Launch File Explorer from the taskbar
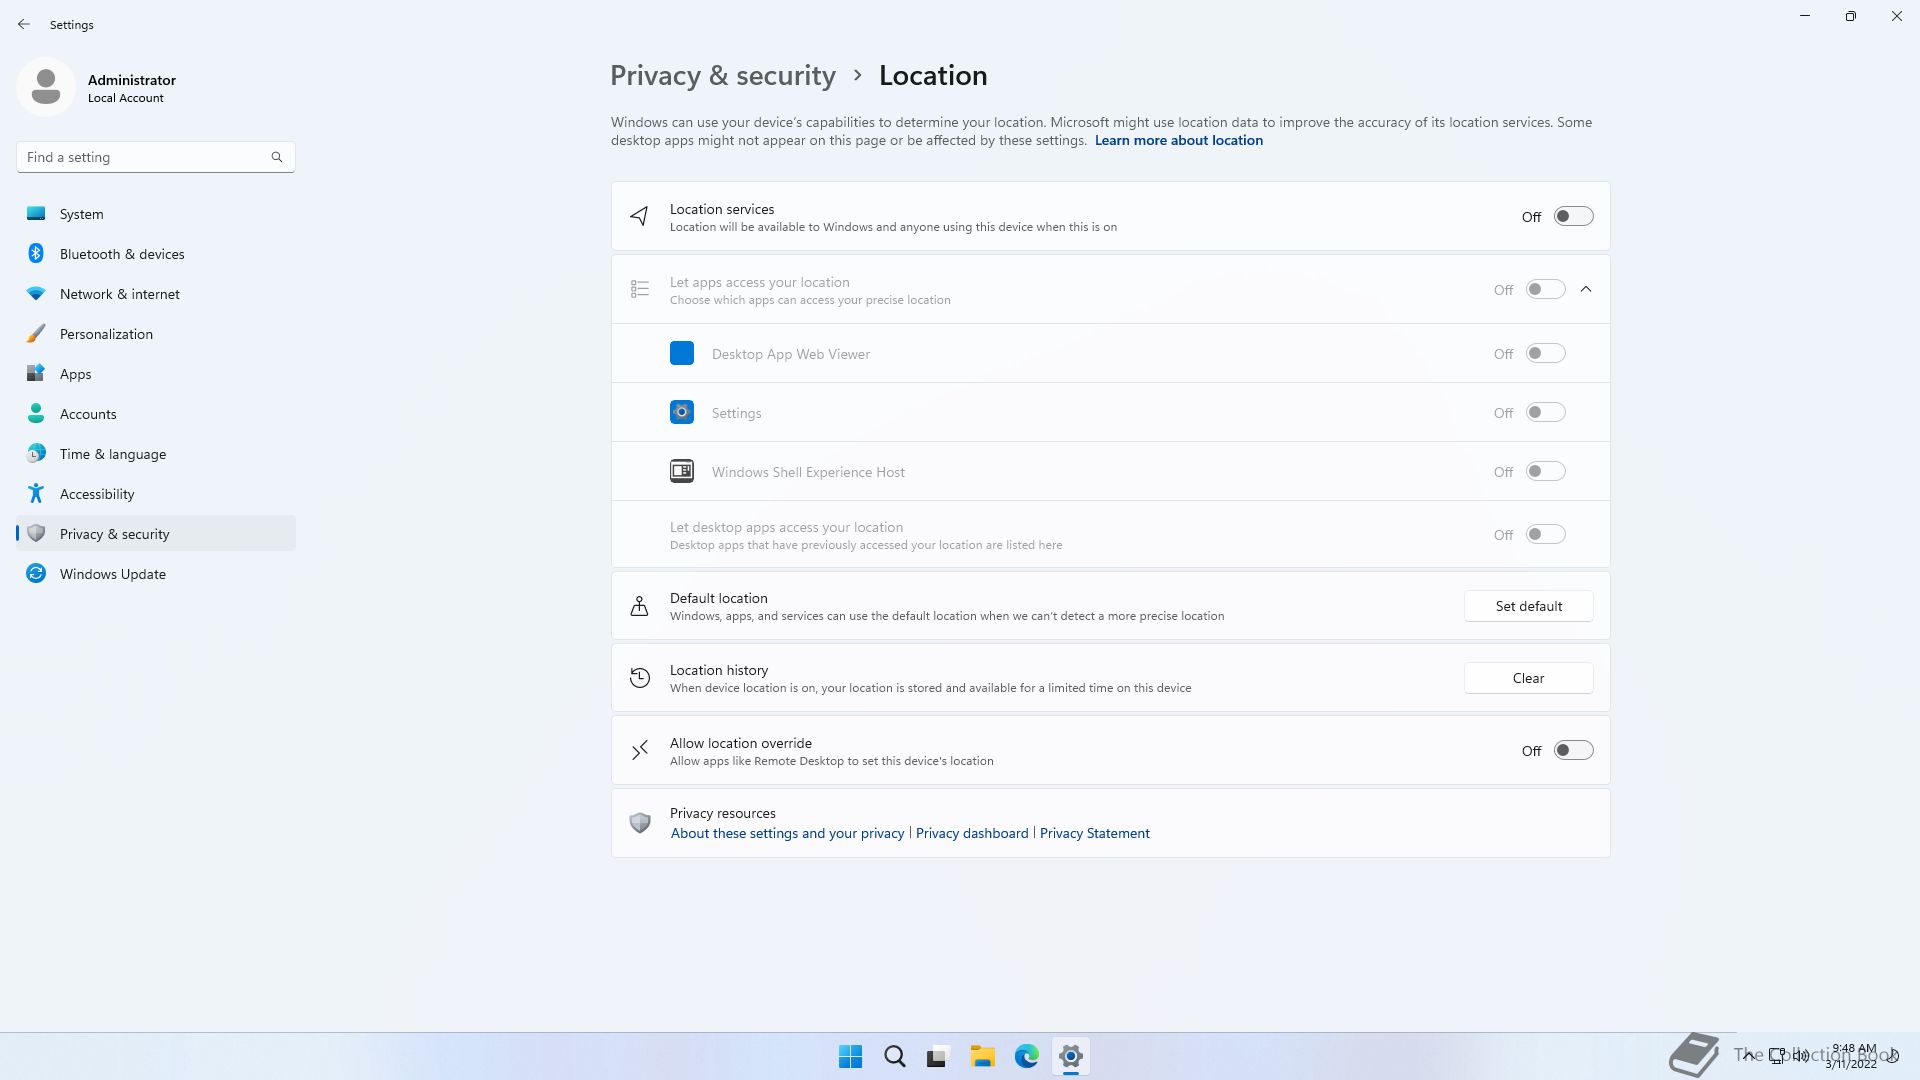The image size is (1920, 1080). 982,1056
